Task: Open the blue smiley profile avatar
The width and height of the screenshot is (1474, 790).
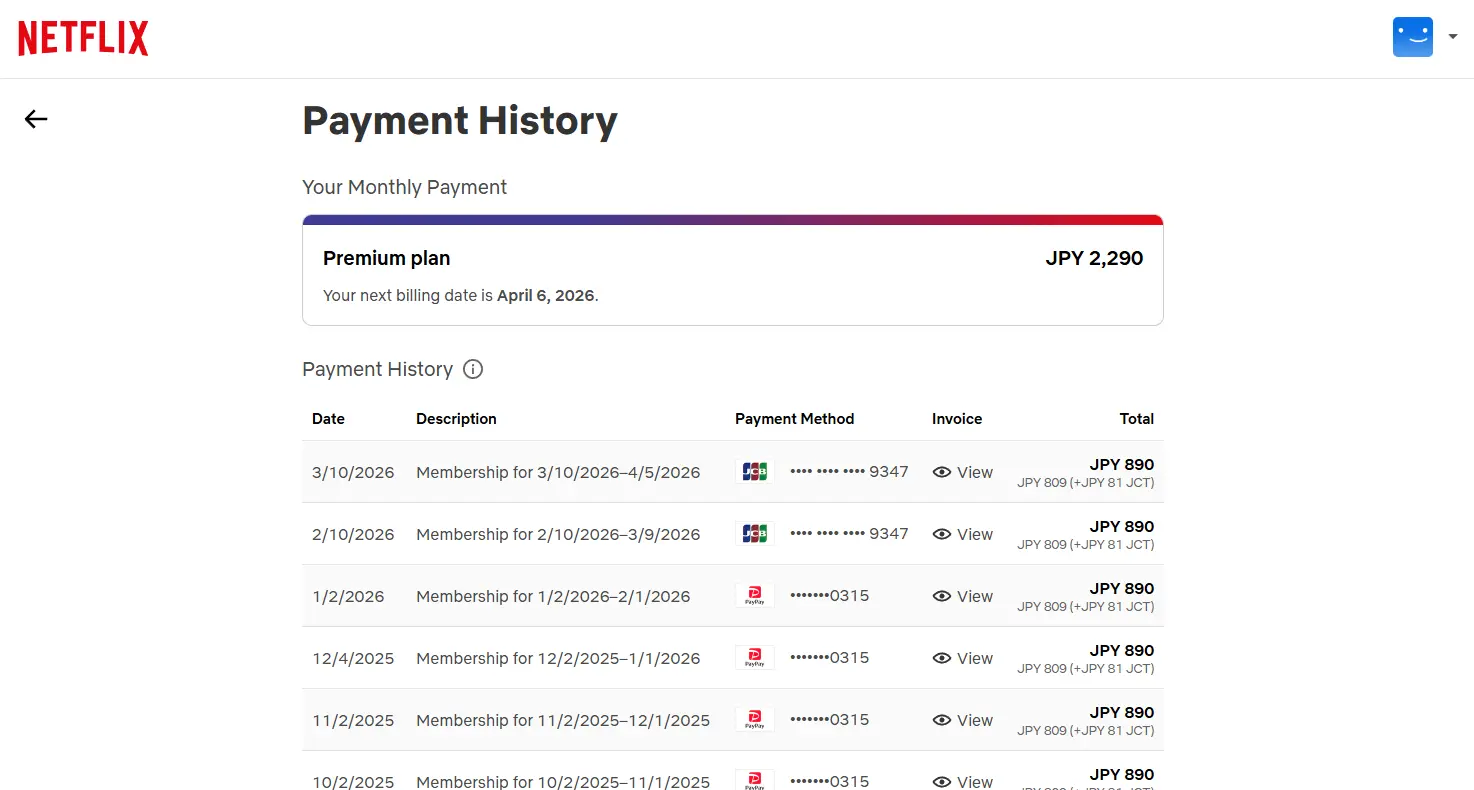Action: point(1413,37)
